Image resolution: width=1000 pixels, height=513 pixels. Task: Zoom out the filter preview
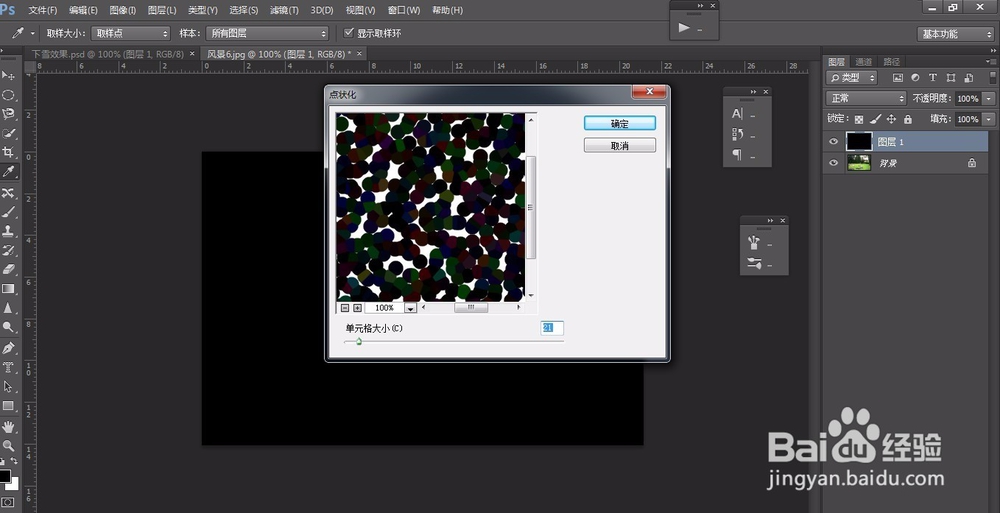345,308
